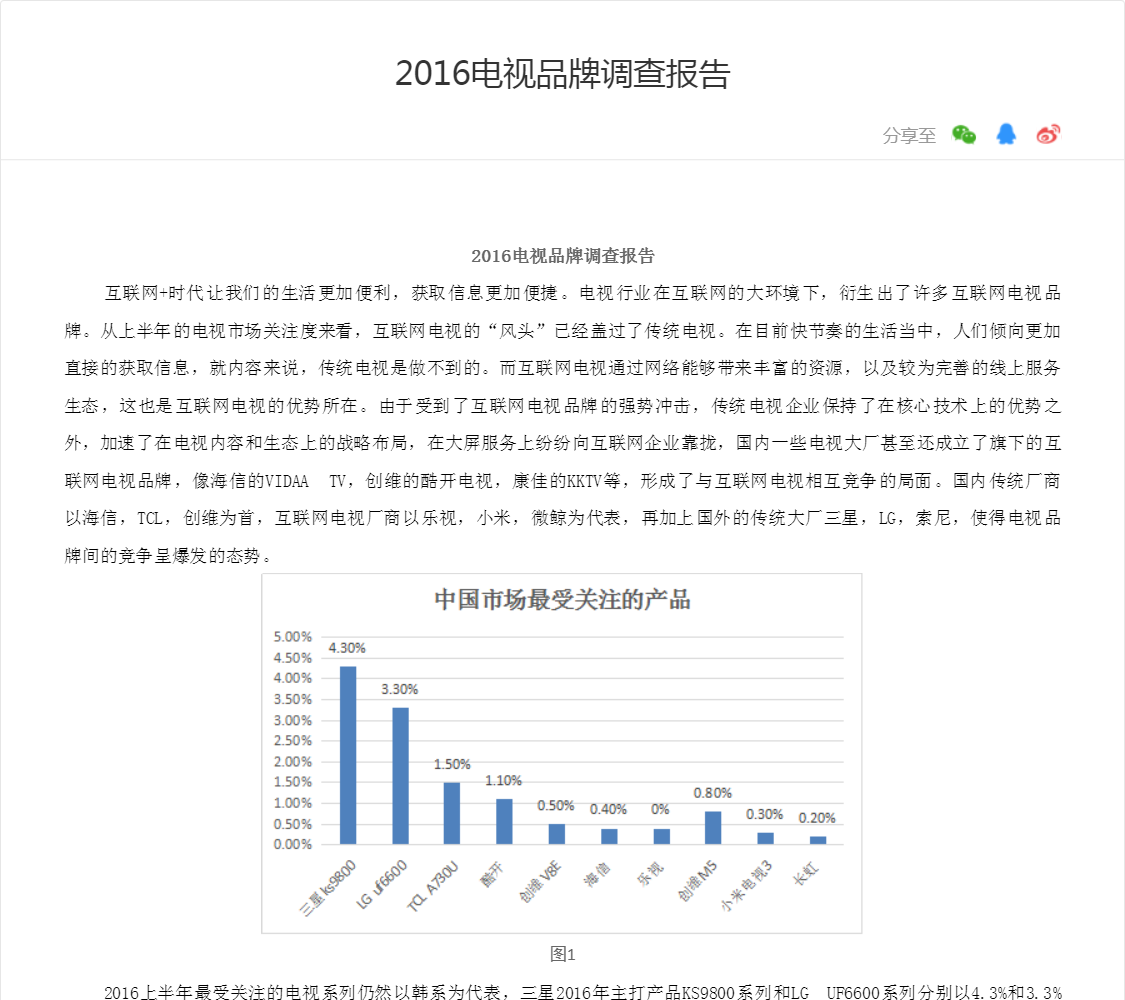Click the 0.00% axis label
This screenshot has height=1000, width=1125.
click(293, 844)
